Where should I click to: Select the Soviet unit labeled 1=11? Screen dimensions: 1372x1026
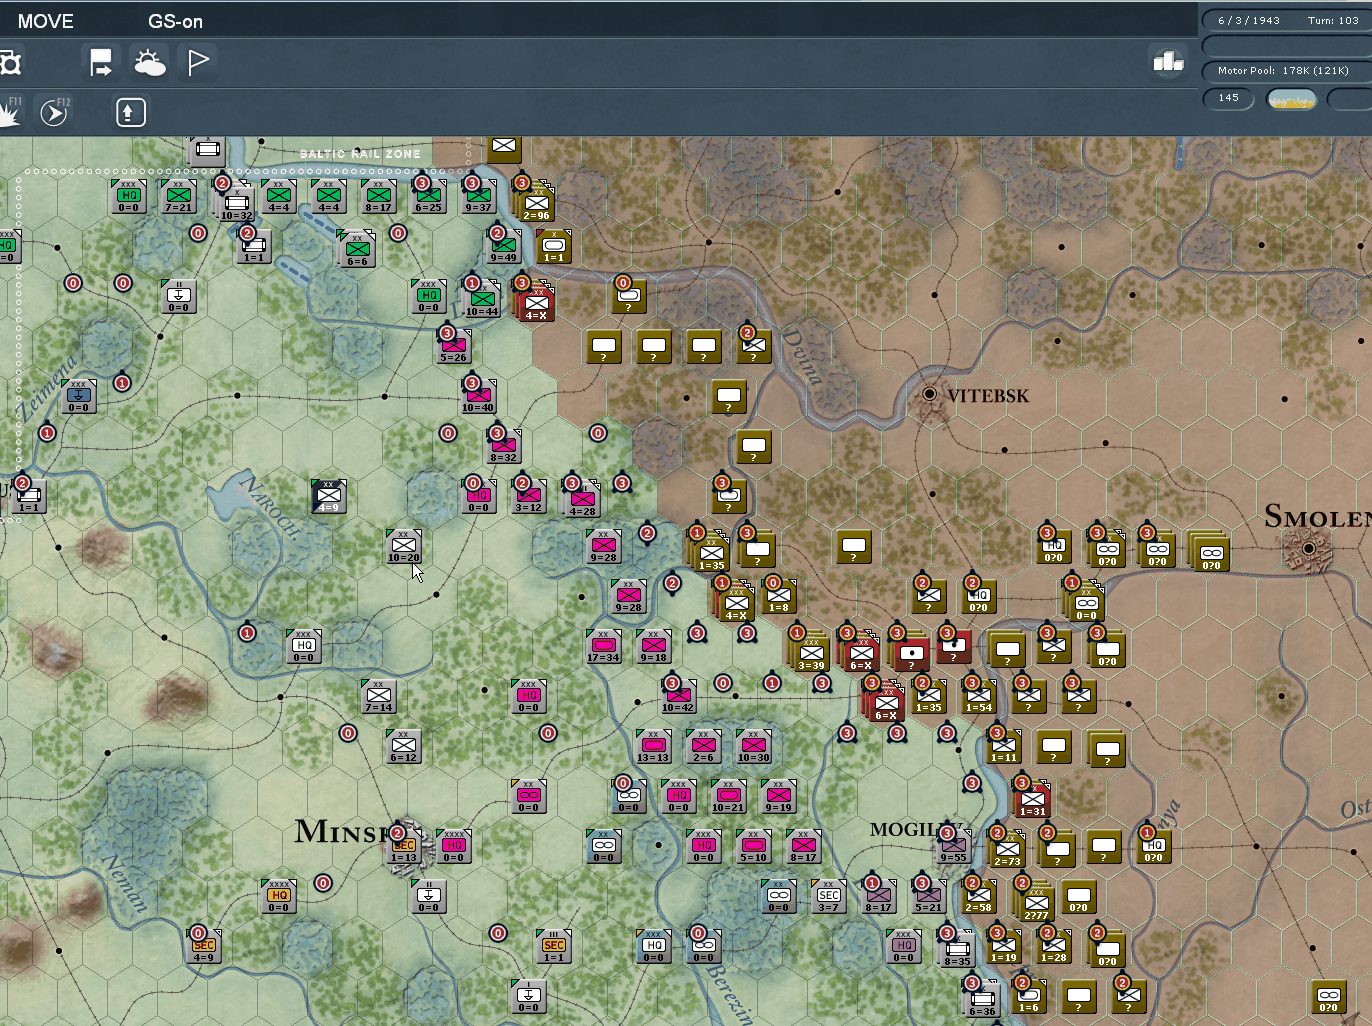click(x=1004, y=746)
